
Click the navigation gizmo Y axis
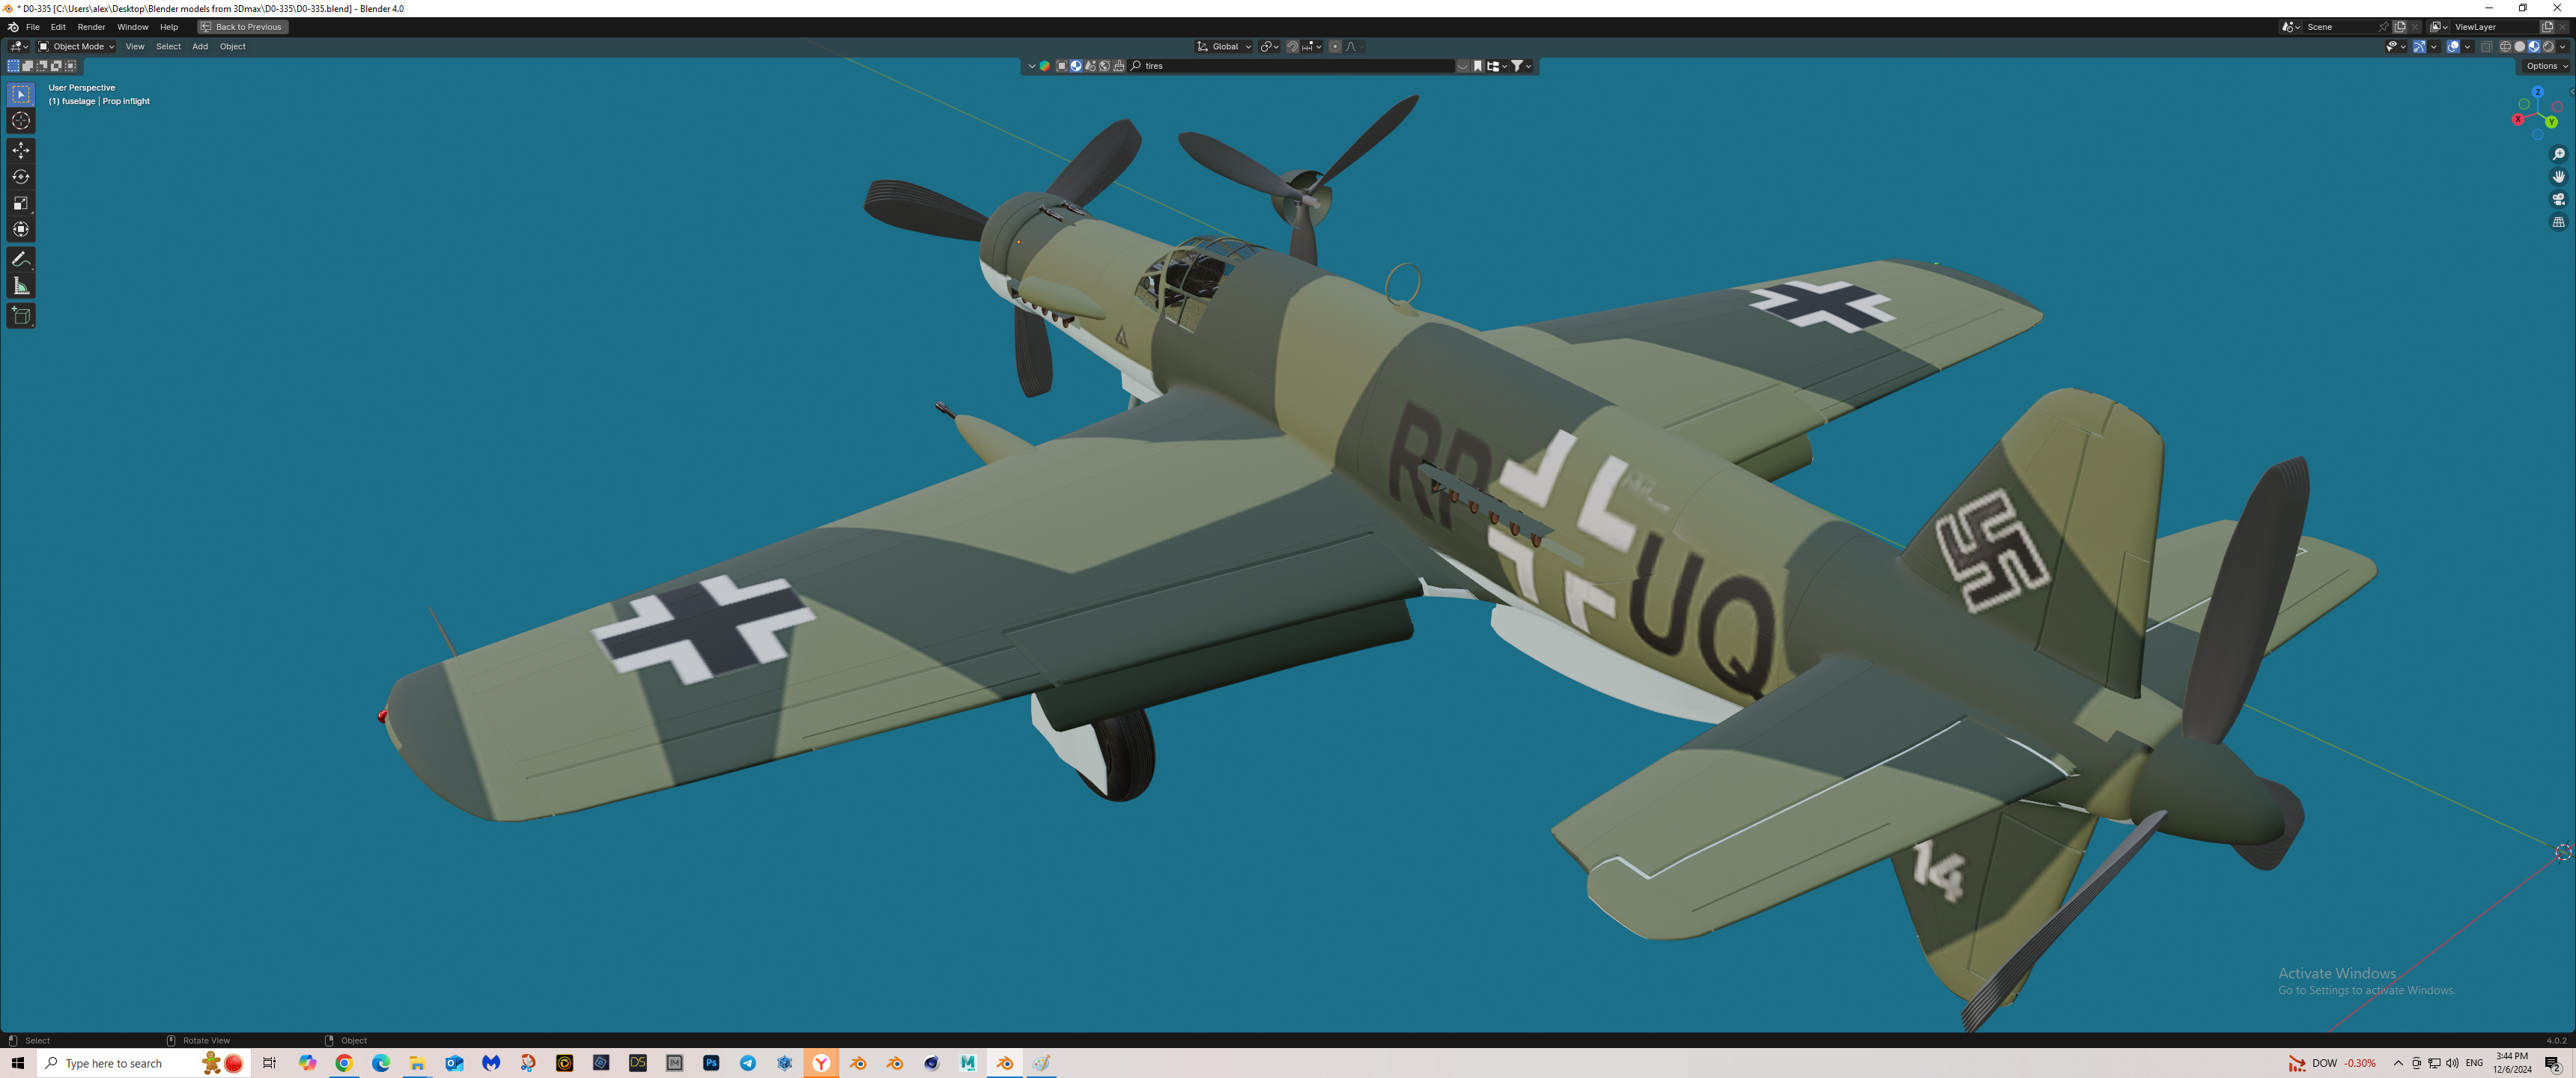tap(2551, 122)
